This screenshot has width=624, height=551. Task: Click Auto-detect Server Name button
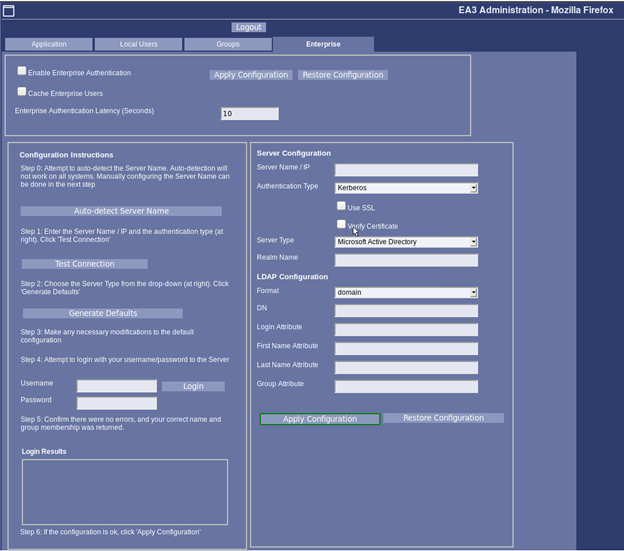(x=121, y=211)
